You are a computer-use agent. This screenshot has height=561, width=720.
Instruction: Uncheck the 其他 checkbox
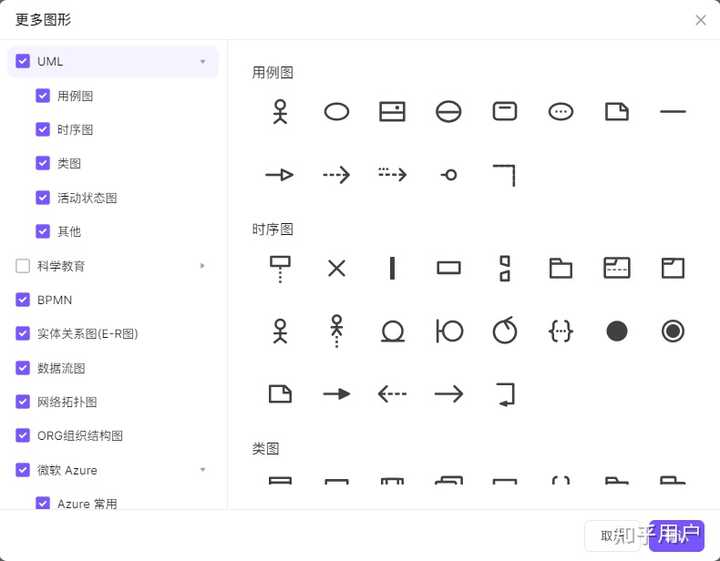pyautogui.click(x=43, y=231)
